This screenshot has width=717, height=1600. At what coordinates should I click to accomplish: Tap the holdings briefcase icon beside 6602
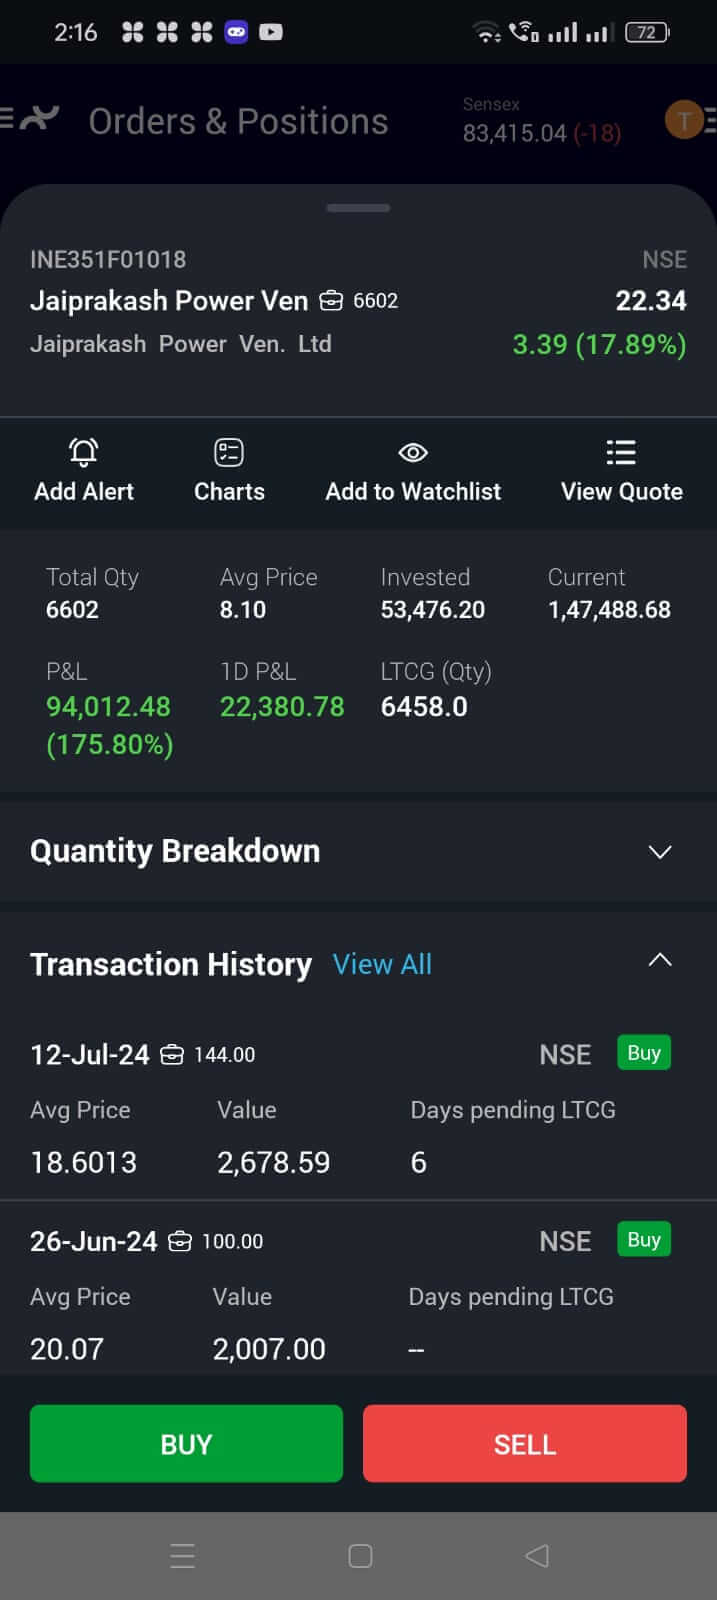pos(330,301)
